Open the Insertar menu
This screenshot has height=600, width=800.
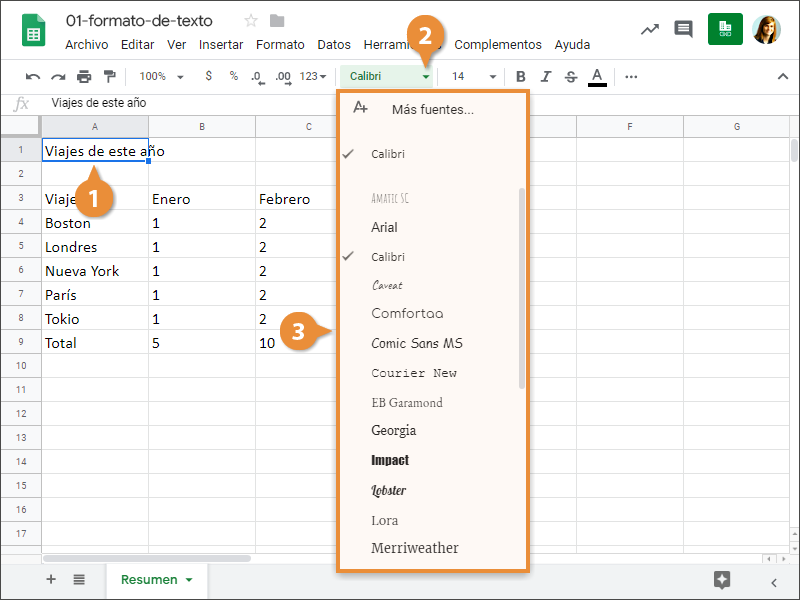[x=221, y=45]
